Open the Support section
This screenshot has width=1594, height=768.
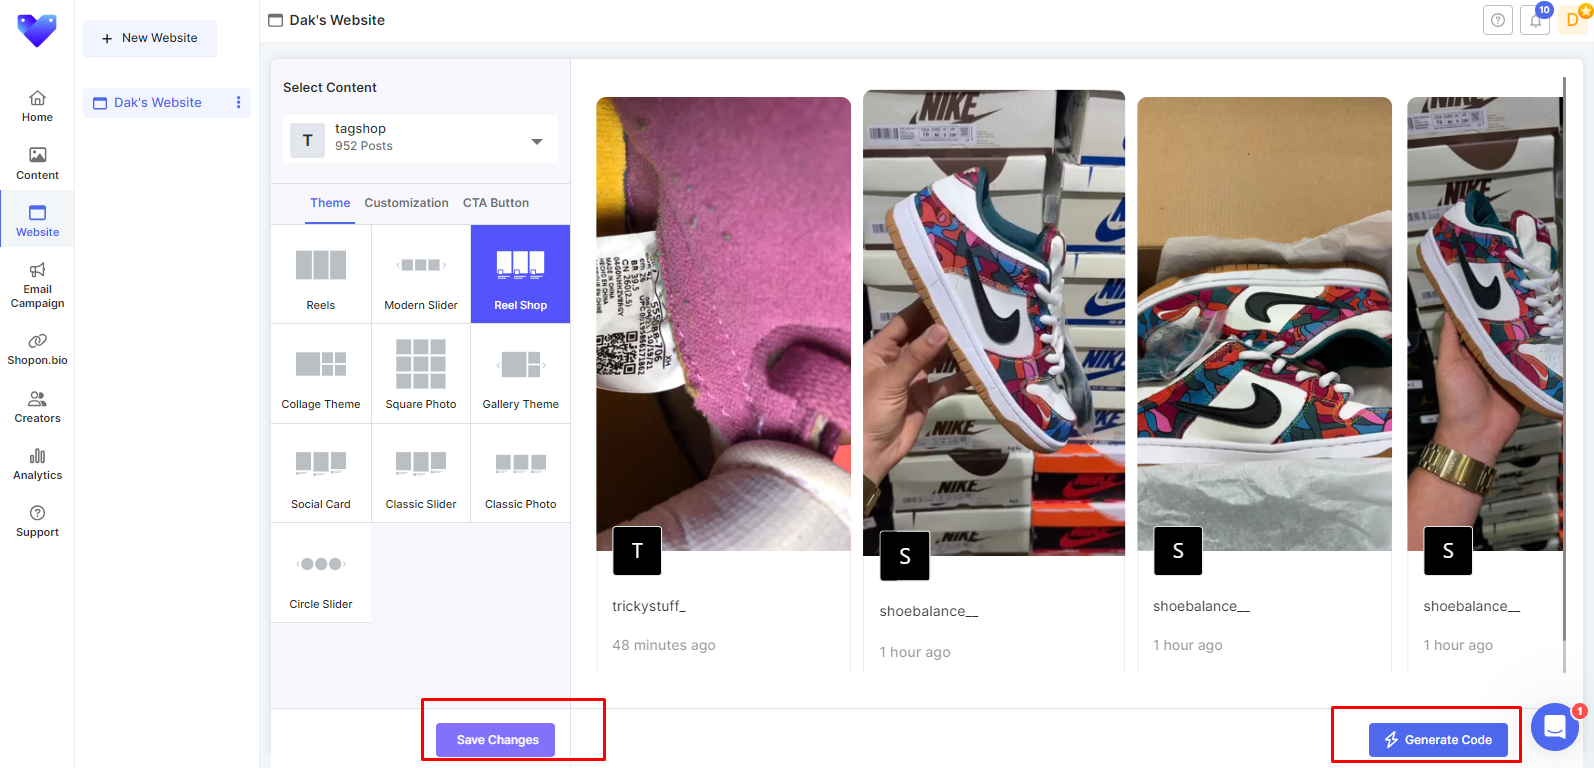point(37,520)
